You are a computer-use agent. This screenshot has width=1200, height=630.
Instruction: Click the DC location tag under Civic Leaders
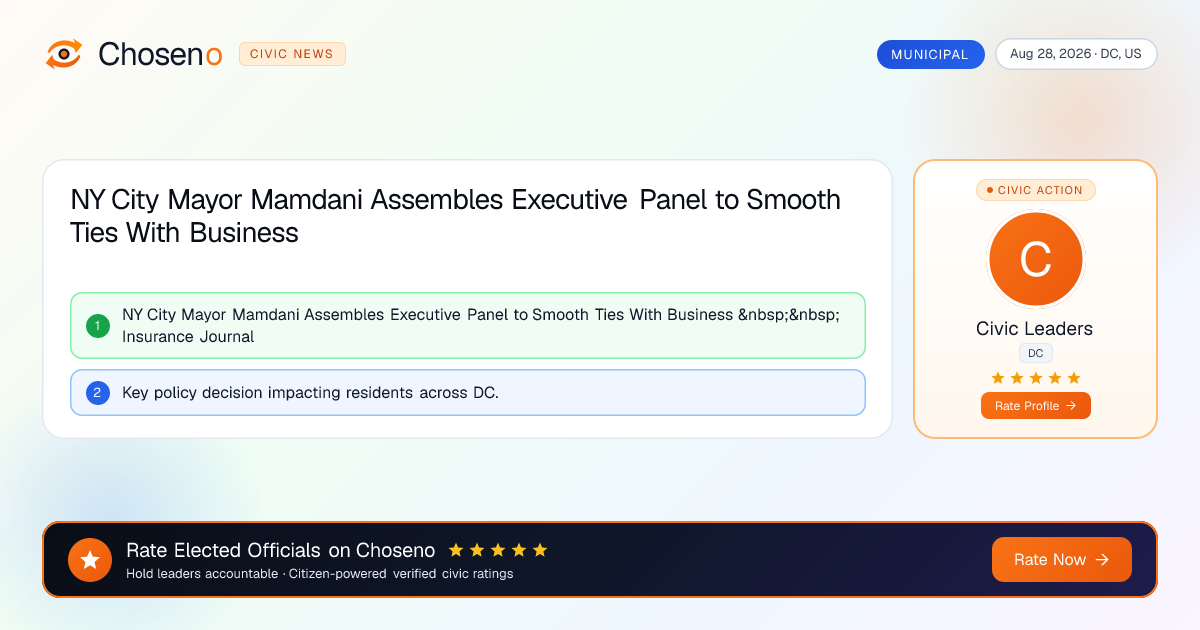(x=1036, y=353)
